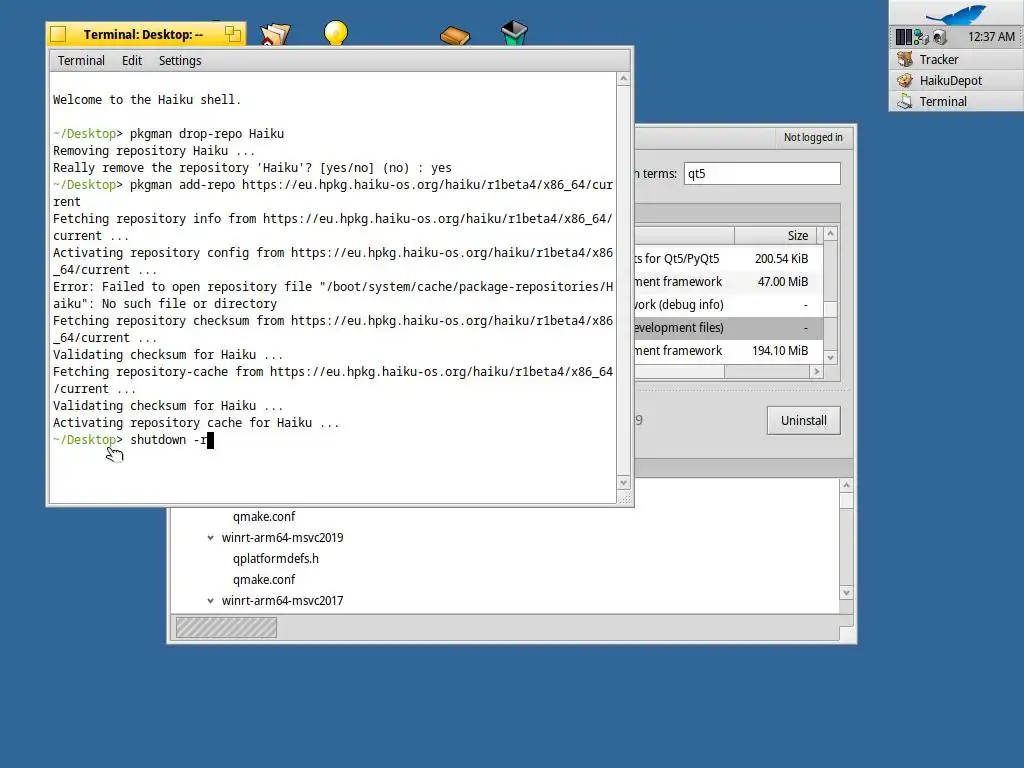Open the Trash desktop icon
The height and width of the screenshot is (768, 1024).
coord(514,33)
